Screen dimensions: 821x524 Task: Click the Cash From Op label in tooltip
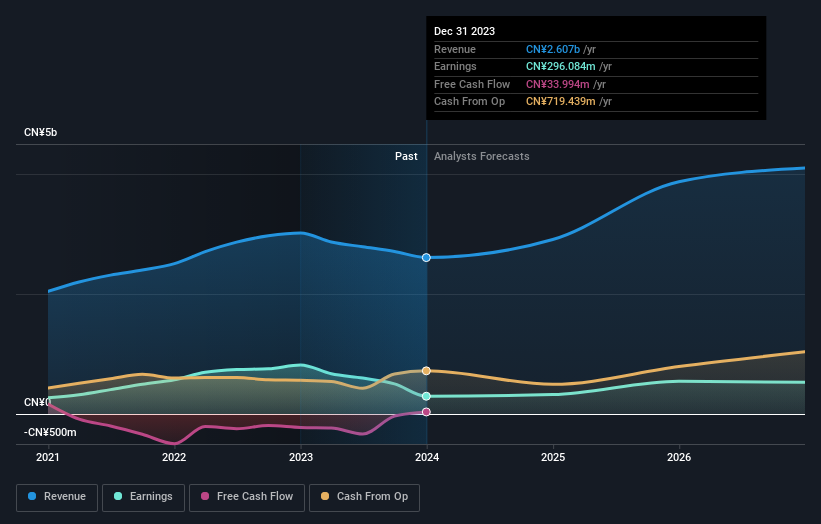(x=469, y=102)
